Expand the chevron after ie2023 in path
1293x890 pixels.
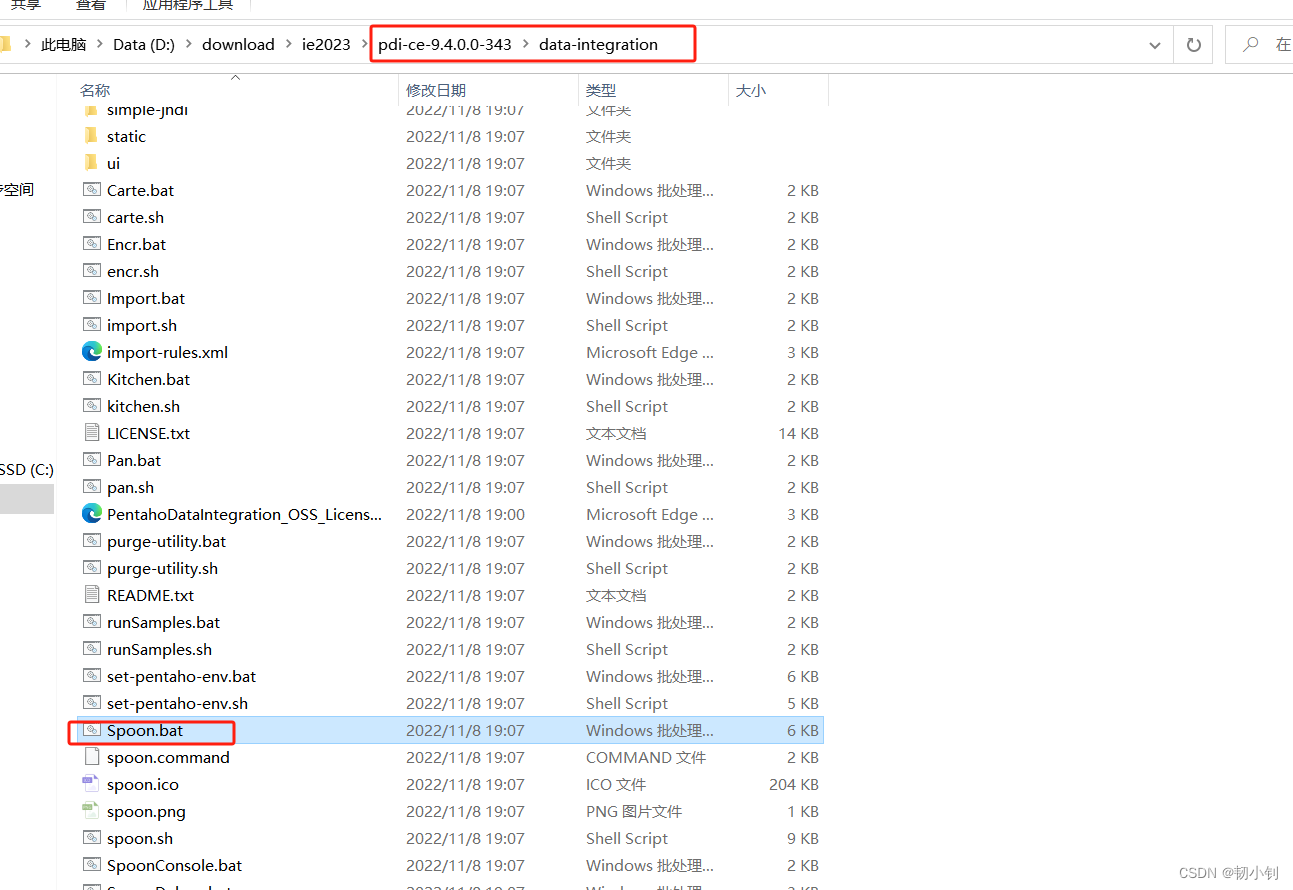pyautogui.click(x=364, y=45)
